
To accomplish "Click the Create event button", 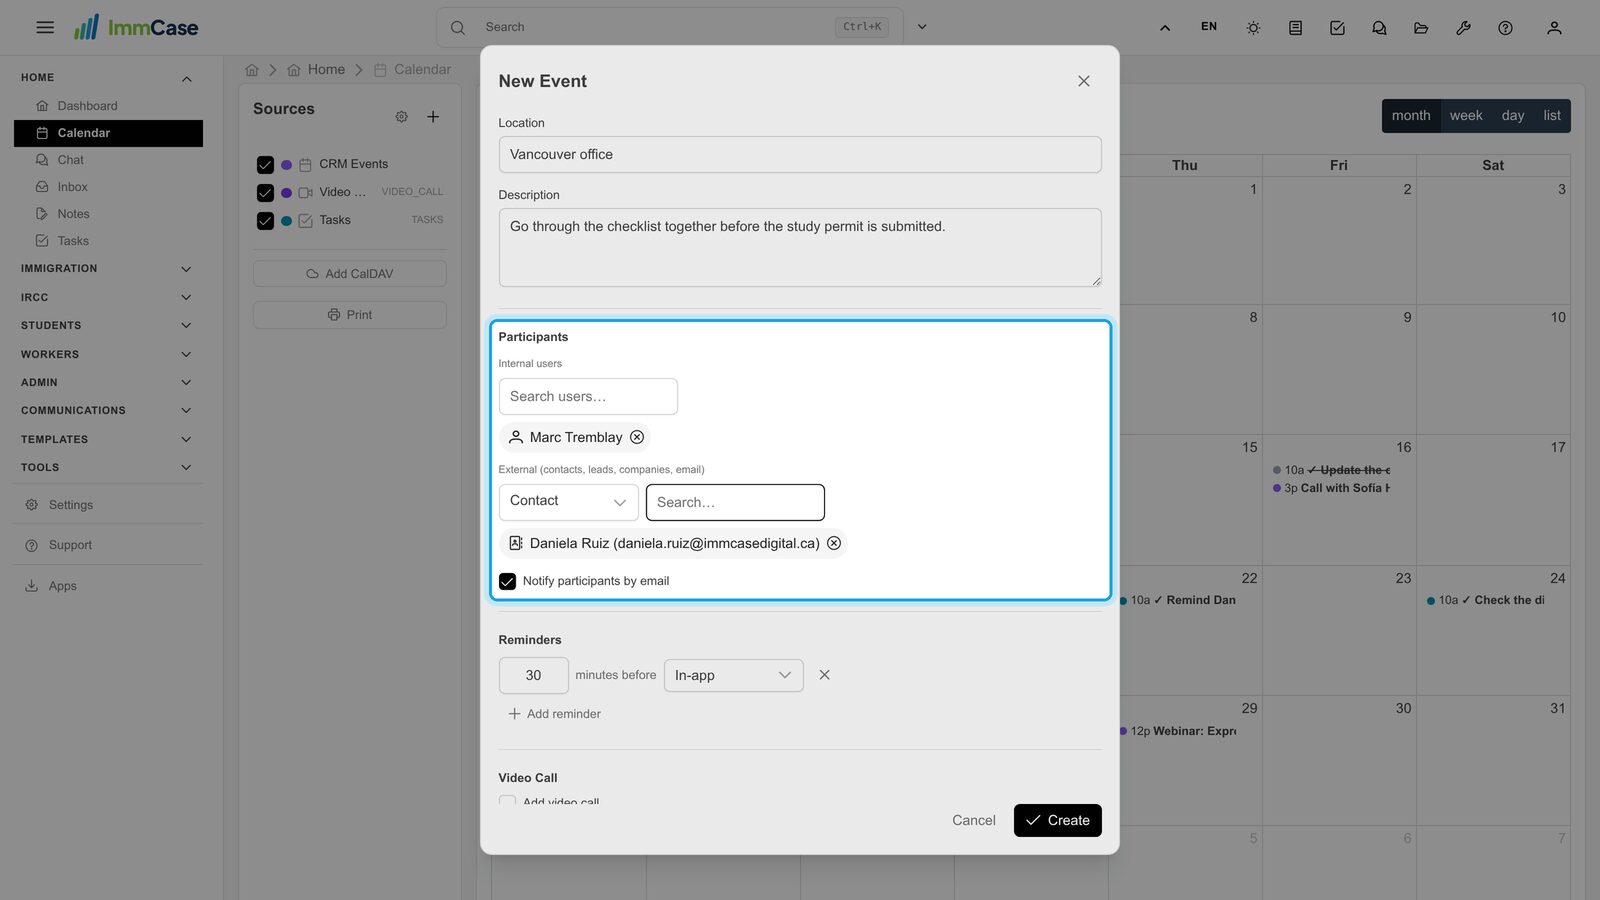I will [x=1057, y=820].
